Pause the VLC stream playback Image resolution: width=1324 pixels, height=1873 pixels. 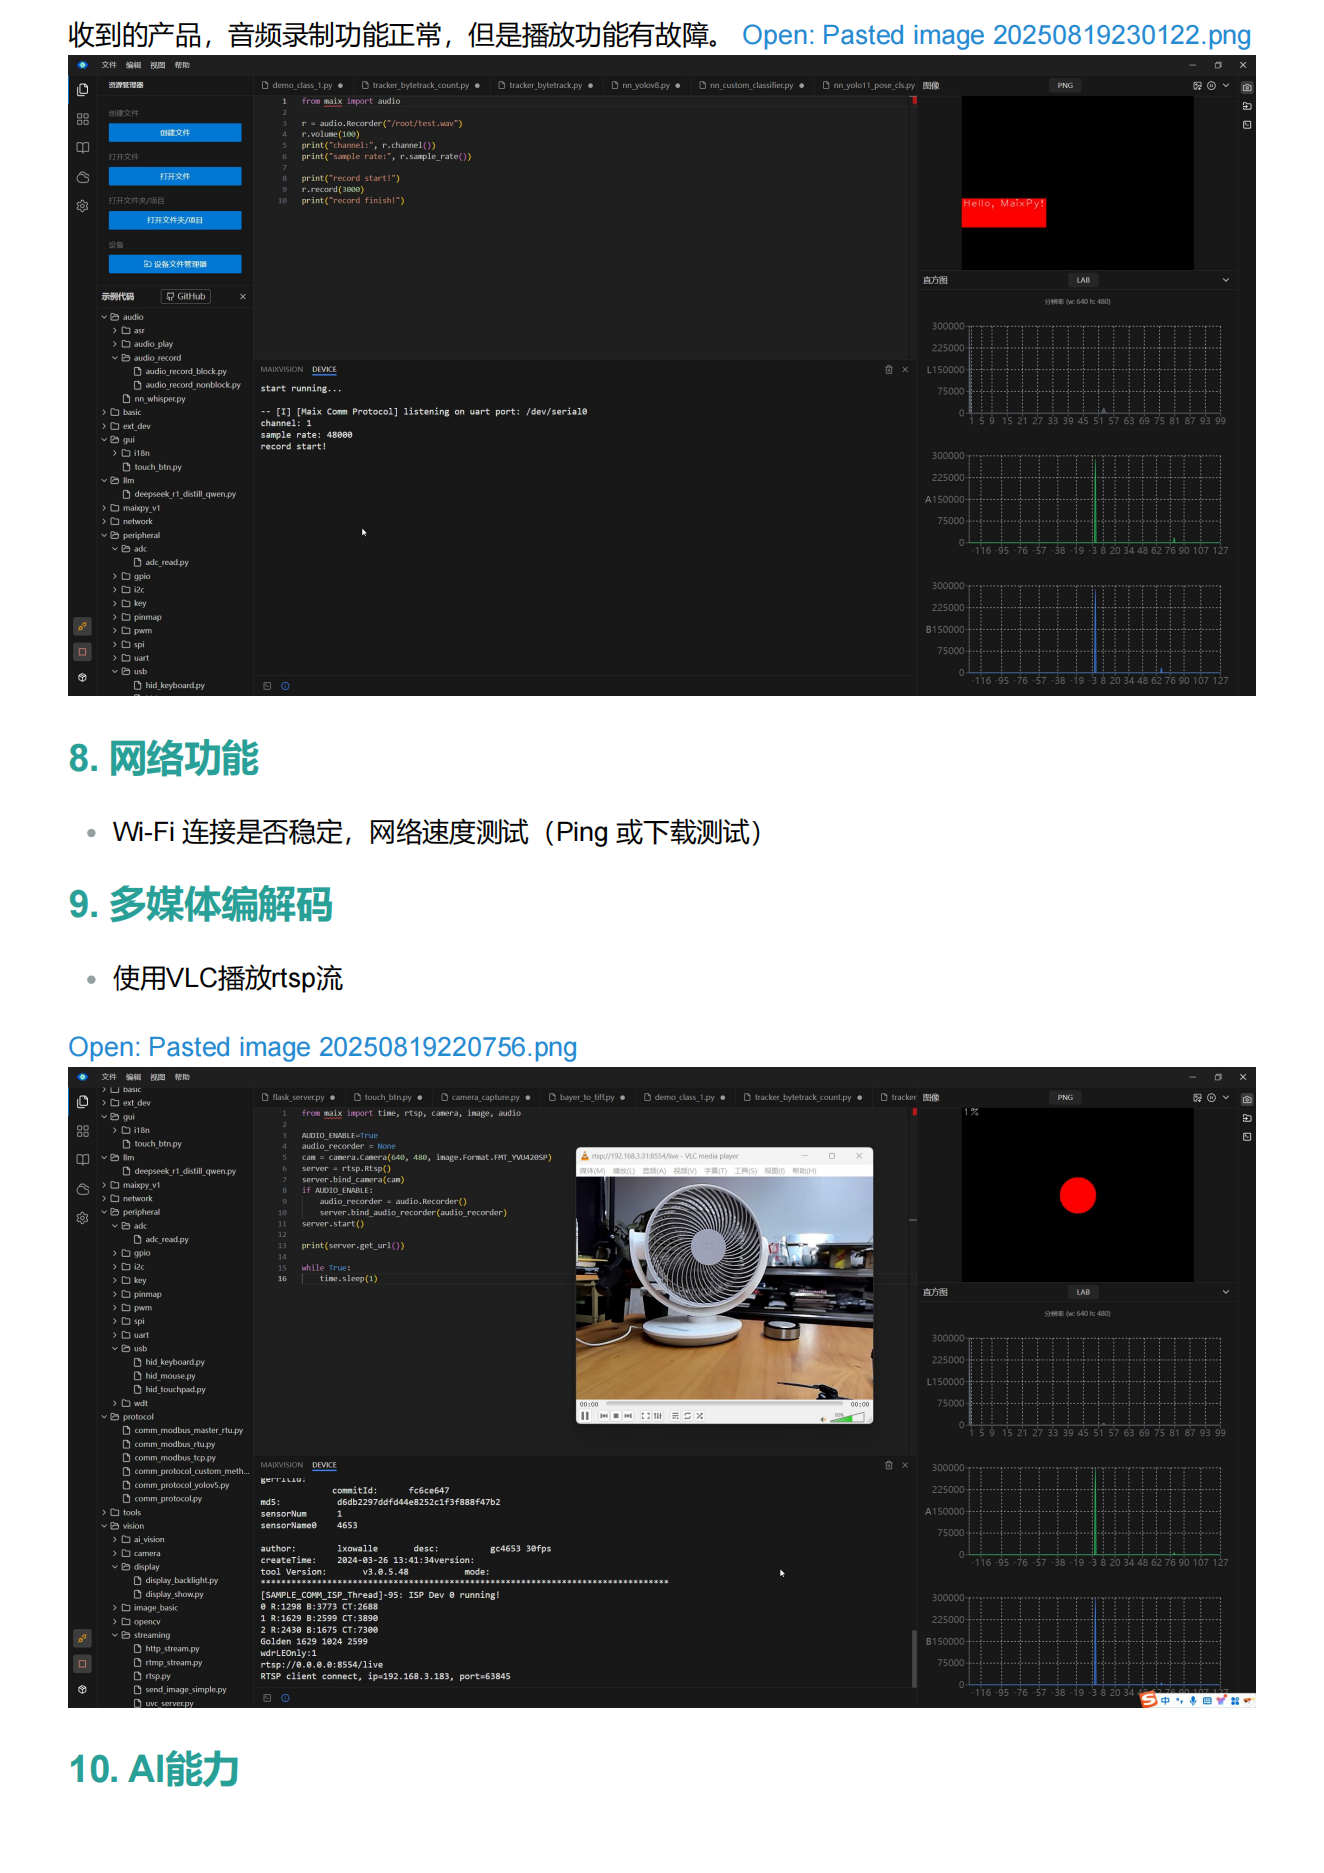(586, 1416)
